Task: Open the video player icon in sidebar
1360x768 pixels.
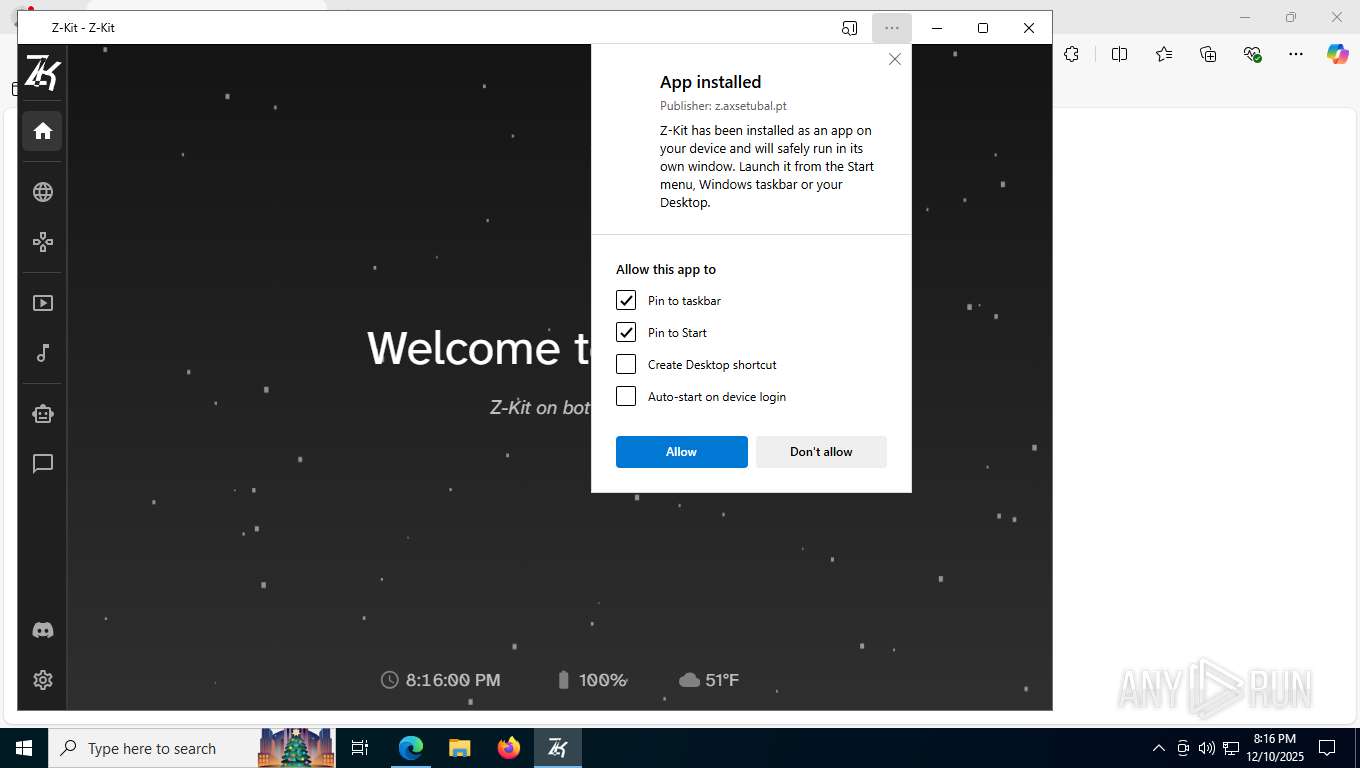Action: point(42,303)
